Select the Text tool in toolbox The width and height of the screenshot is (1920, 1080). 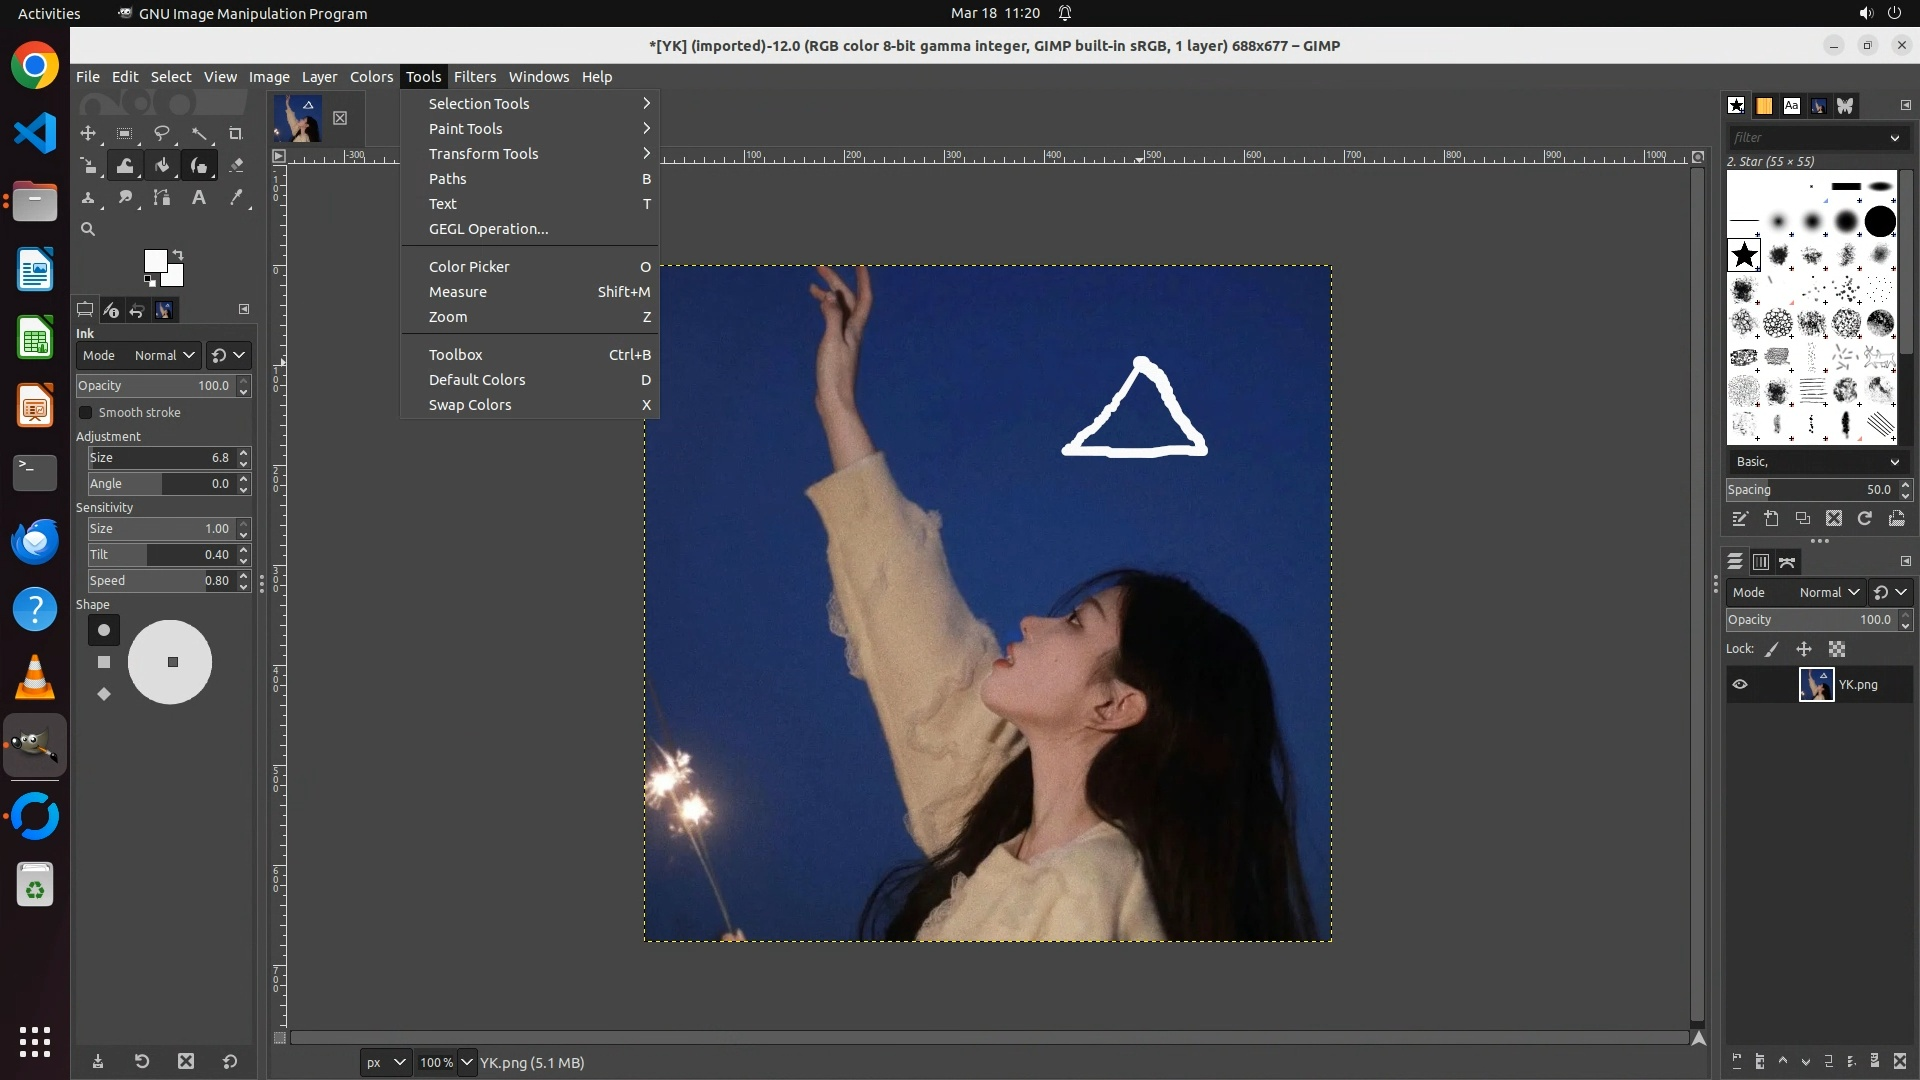(x=199, y=198)
